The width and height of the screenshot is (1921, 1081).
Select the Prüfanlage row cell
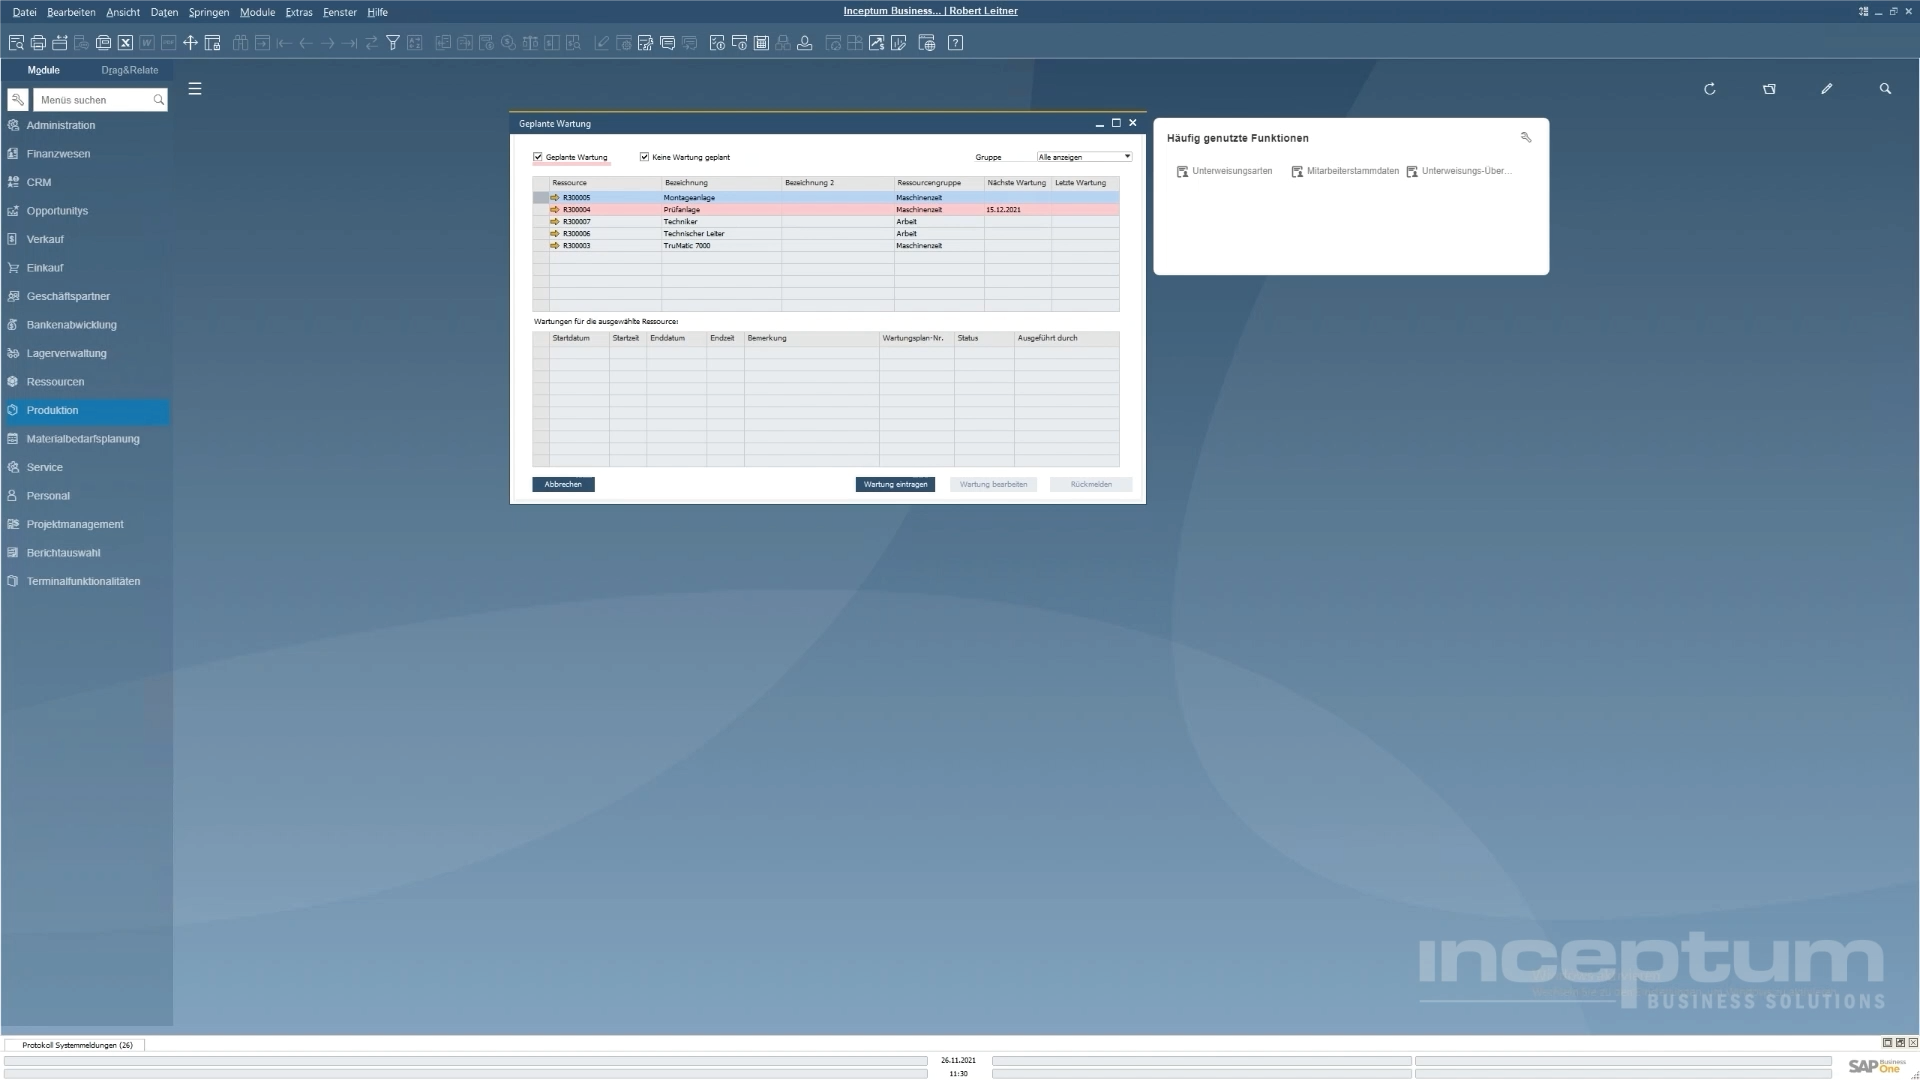721,210
